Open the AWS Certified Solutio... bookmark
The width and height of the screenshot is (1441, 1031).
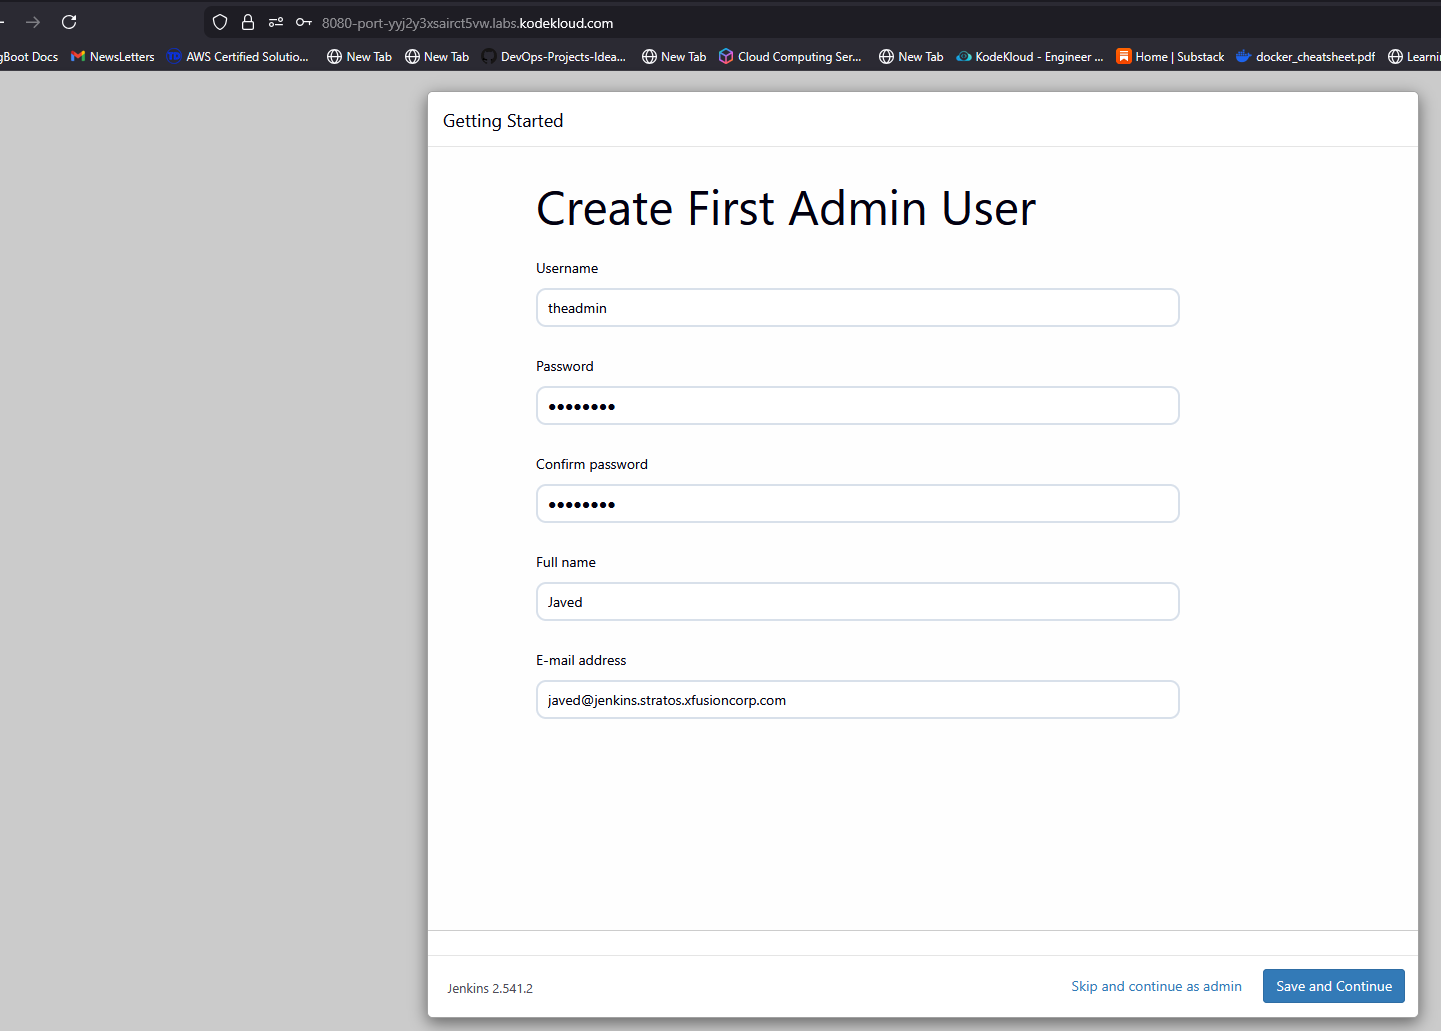(x=238, y=57)
